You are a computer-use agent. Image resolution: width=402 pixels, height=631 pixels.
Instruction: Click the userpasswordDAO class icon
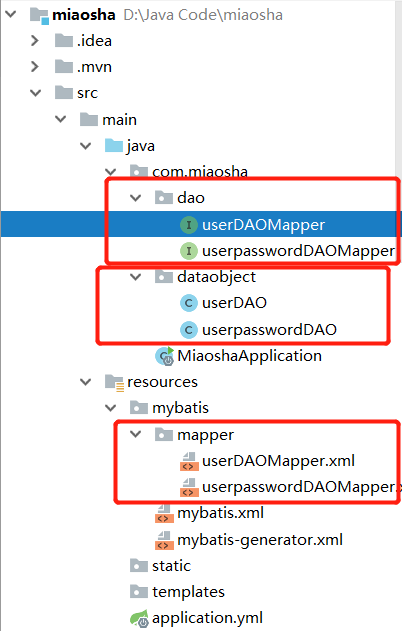point(188,330)
